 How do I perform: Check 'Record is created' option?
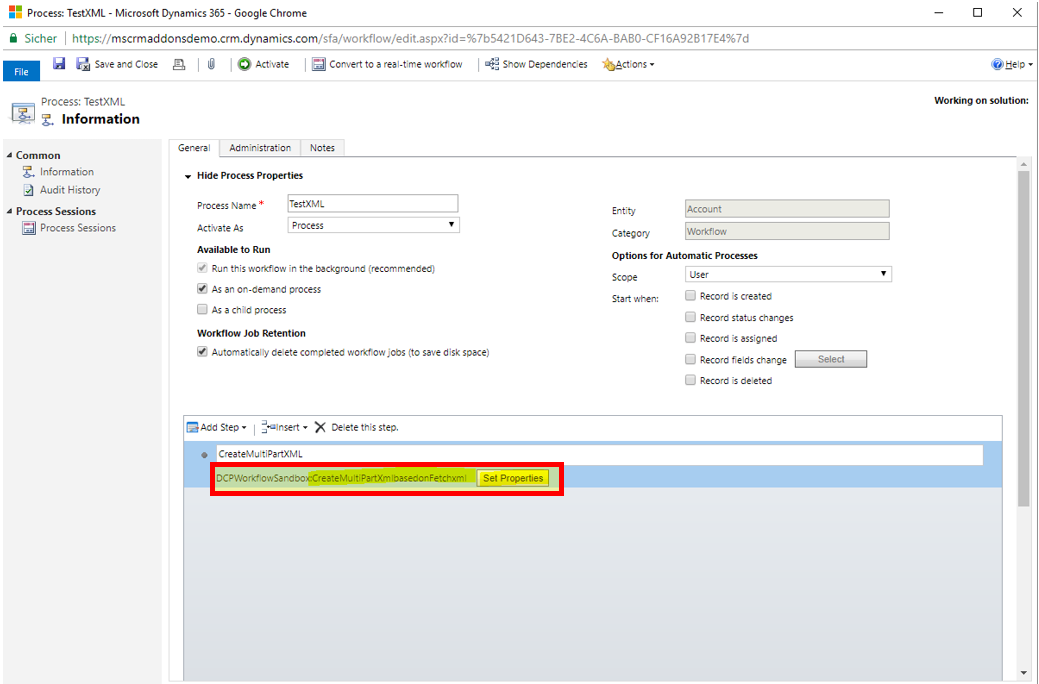tap(691, 296)
